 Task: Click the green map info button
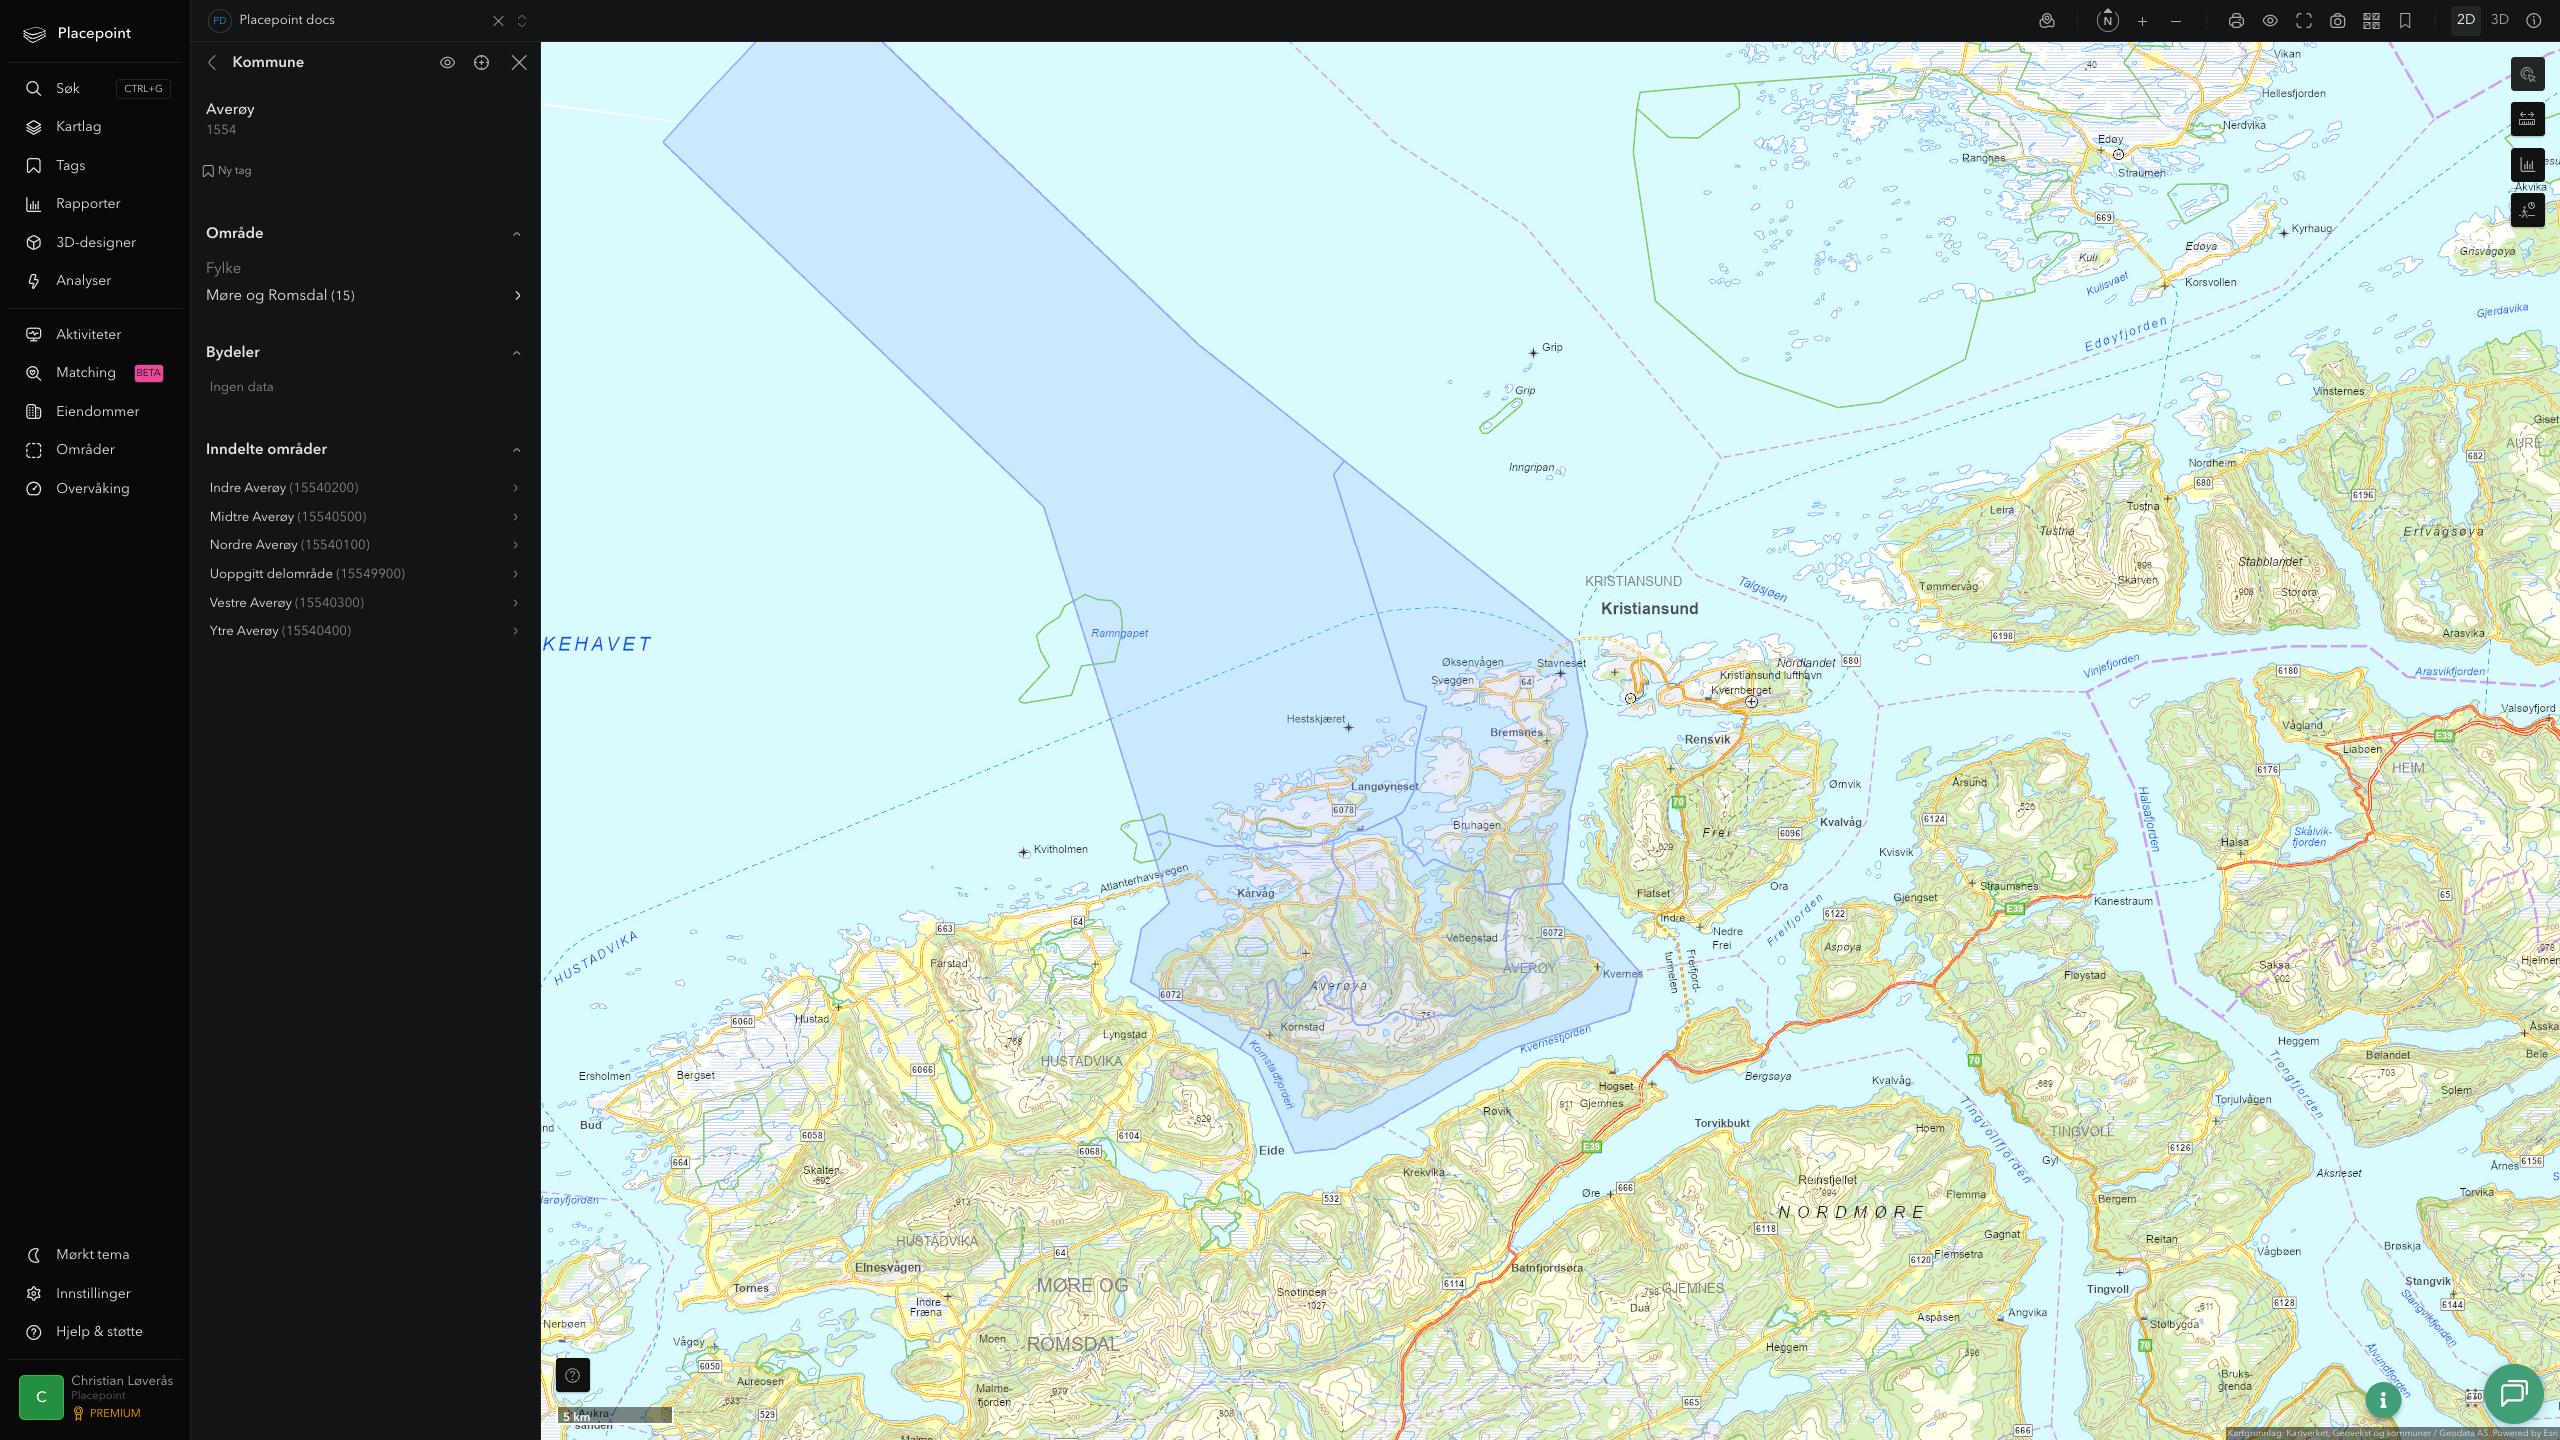[x=2383, y=1400]
